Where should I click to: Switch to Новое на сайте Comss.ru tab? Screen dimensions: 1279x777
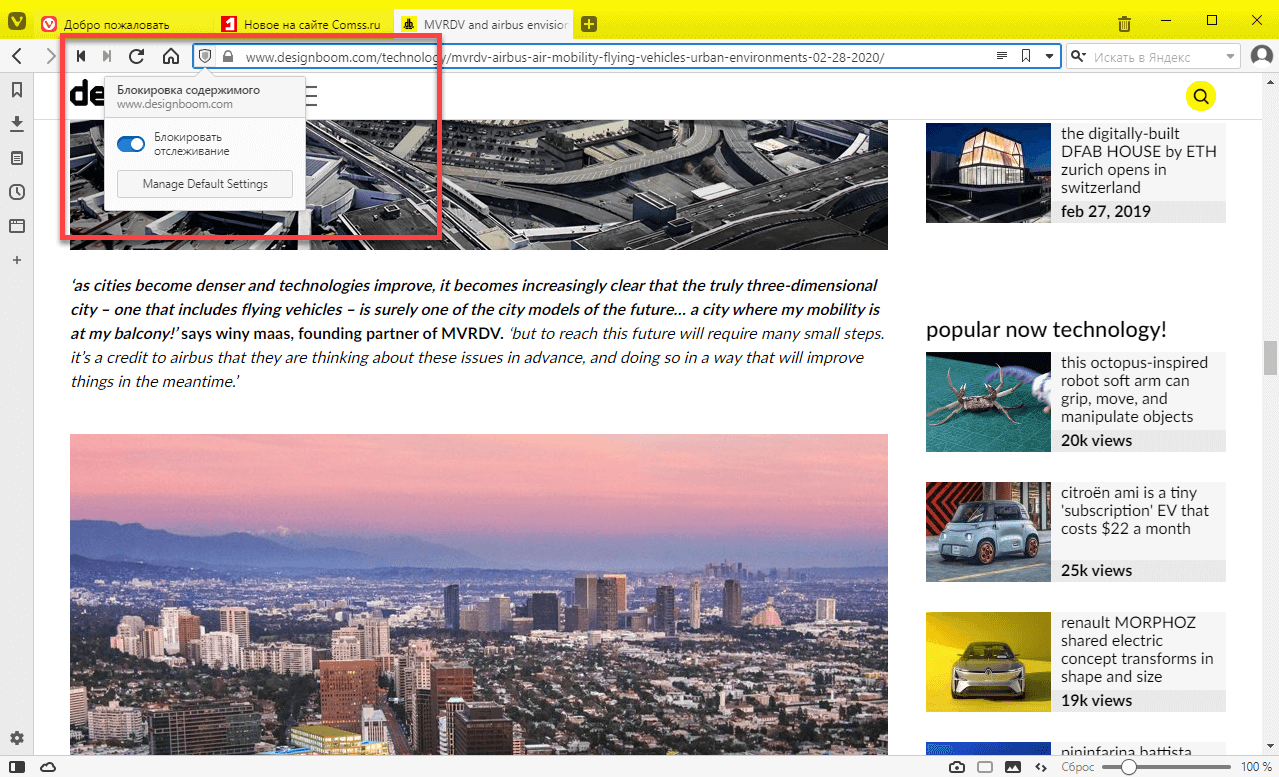[x=304, y=23]
